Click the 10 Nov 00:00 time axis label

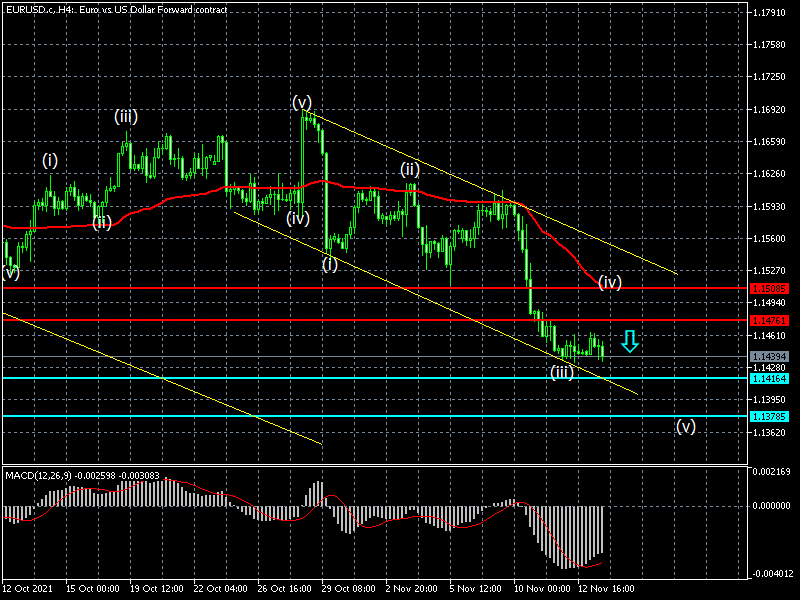tap(539, 590)
